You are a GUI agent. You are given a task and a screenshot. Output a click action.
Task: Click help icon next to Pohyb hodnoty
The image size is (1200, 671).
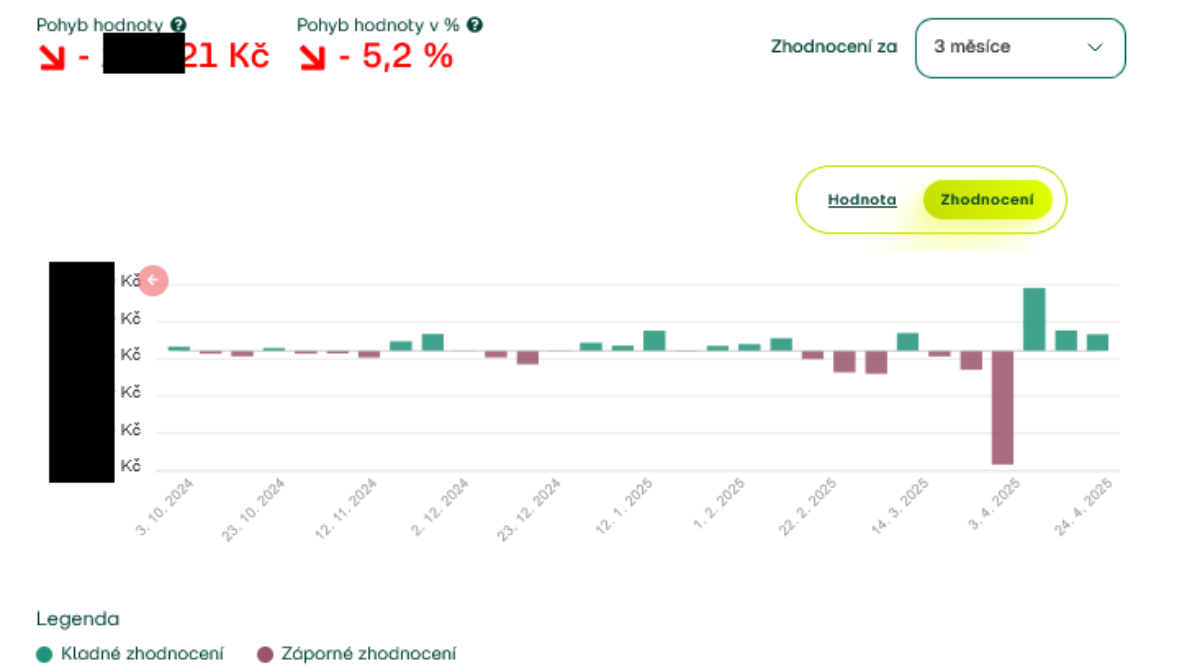coord(178,25)
